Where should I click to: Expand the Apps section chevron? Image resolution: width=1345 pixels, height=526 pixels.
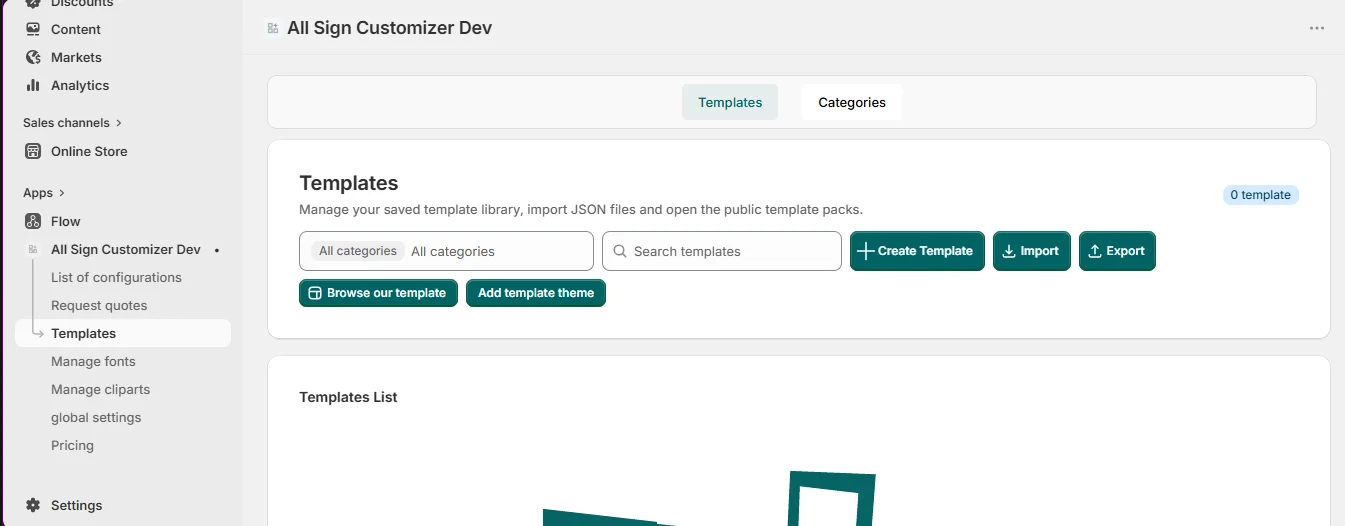[x=62, y=193]
